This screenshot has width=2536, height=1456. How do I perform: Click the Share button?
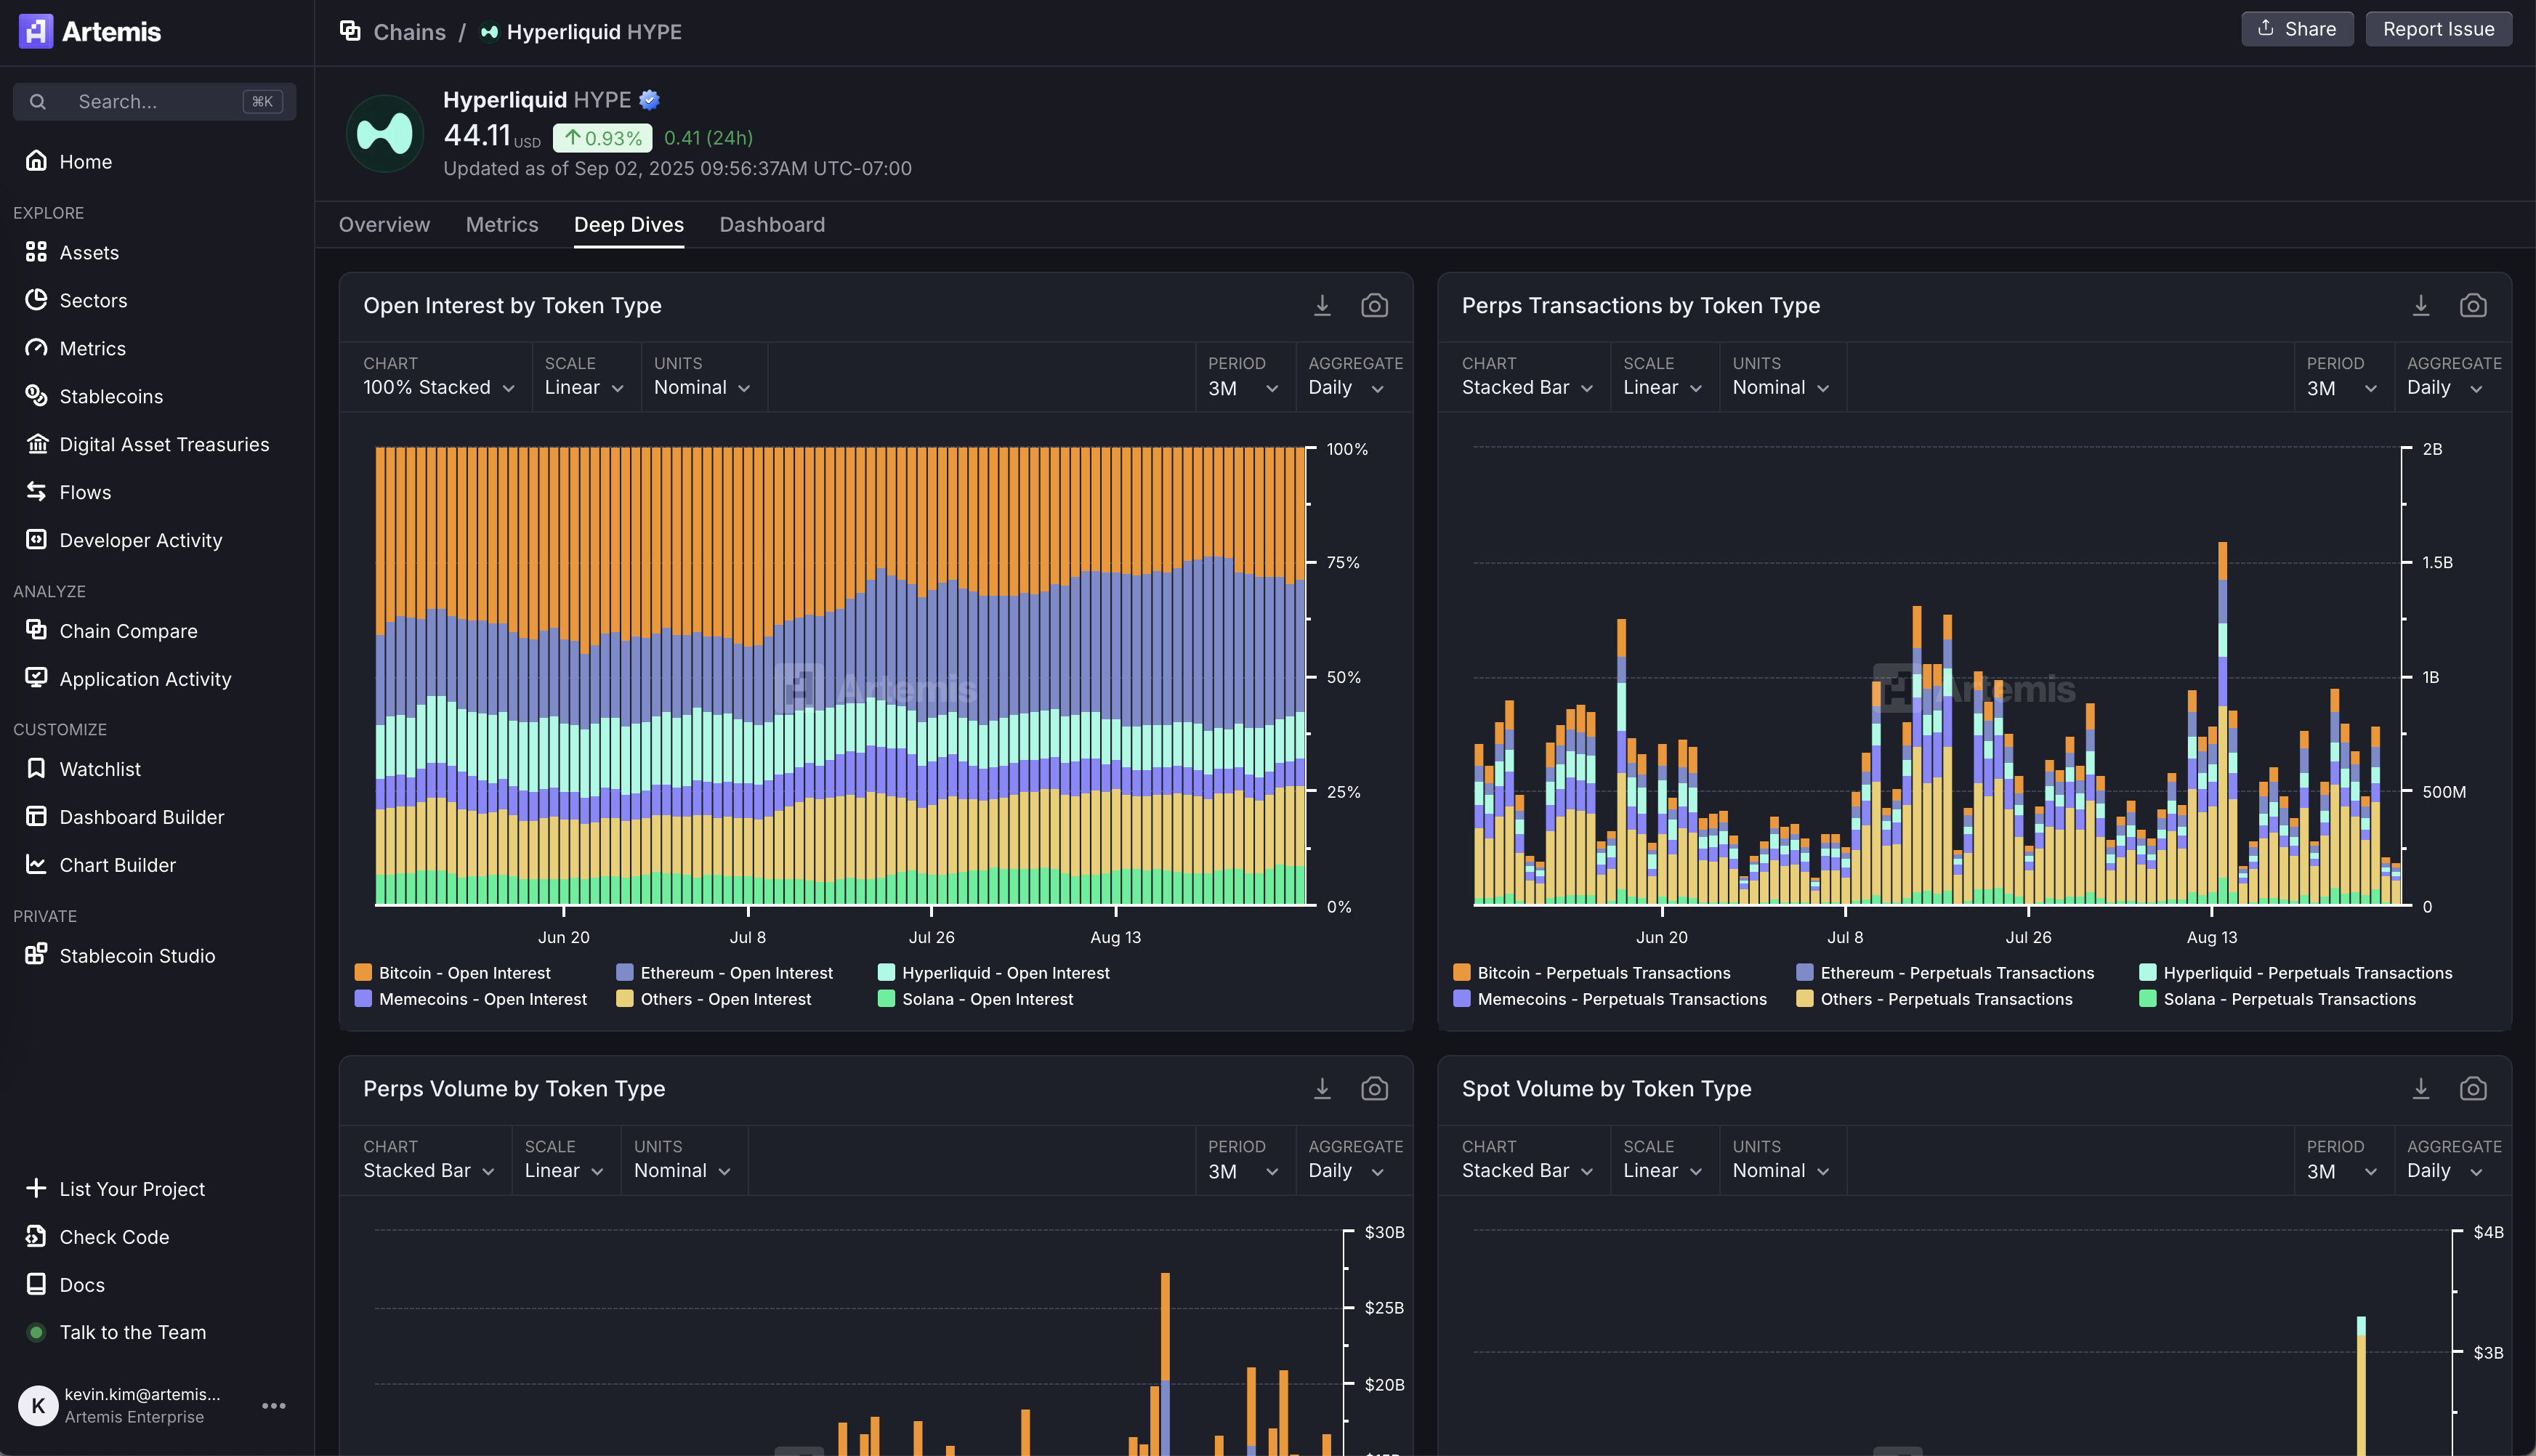click(x=2297, y=29)
